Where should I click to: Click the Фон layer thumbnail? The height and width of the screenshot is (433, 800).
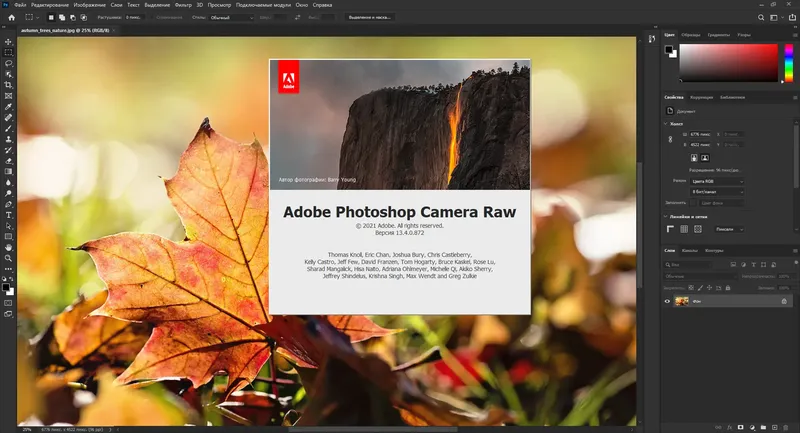point(682,301)
